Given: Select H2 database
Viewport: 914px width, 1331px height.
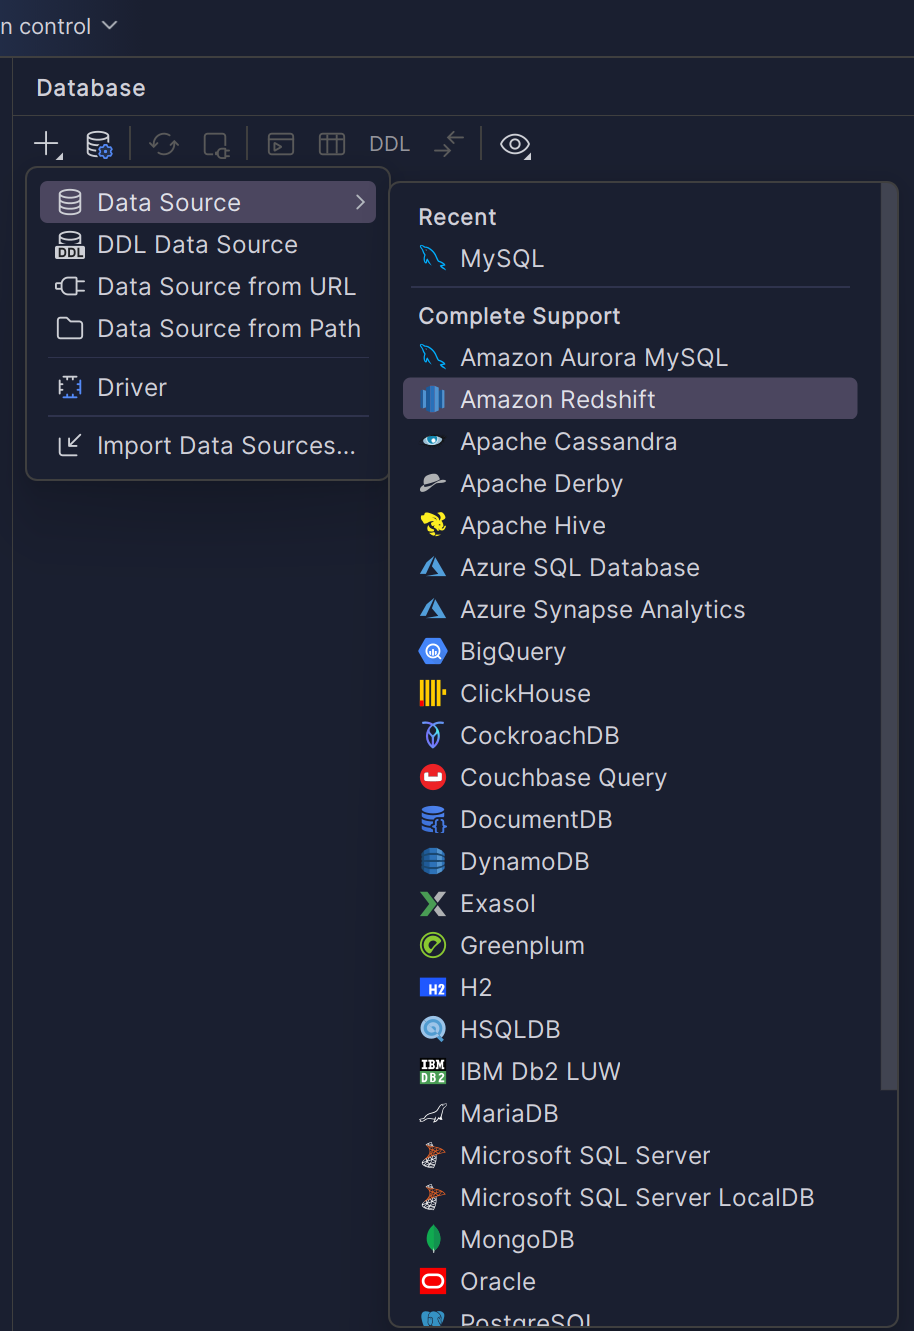Looking at the screenshot, I should [630, 987].
